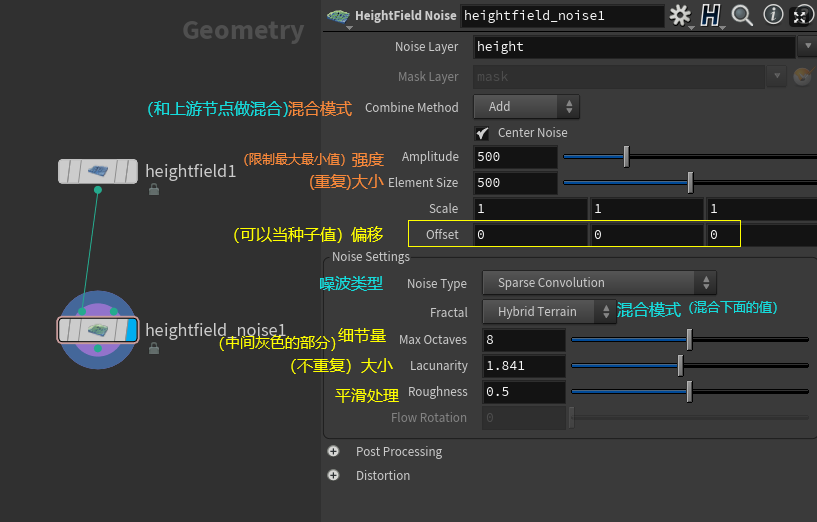Click the lock icon under heightfield_noise1

[x=154, y=347]
